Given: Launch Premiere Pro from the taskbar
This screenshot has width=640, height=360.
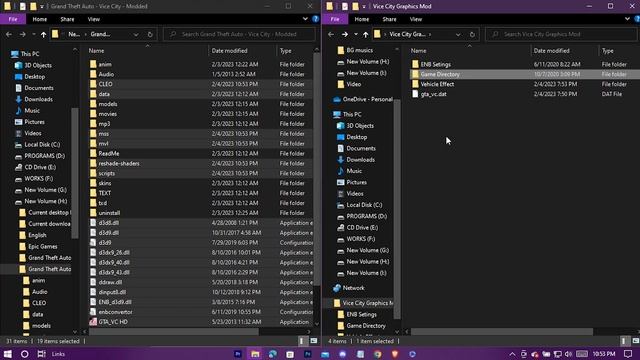Looking at the screenshot, I should pos(238,354).
